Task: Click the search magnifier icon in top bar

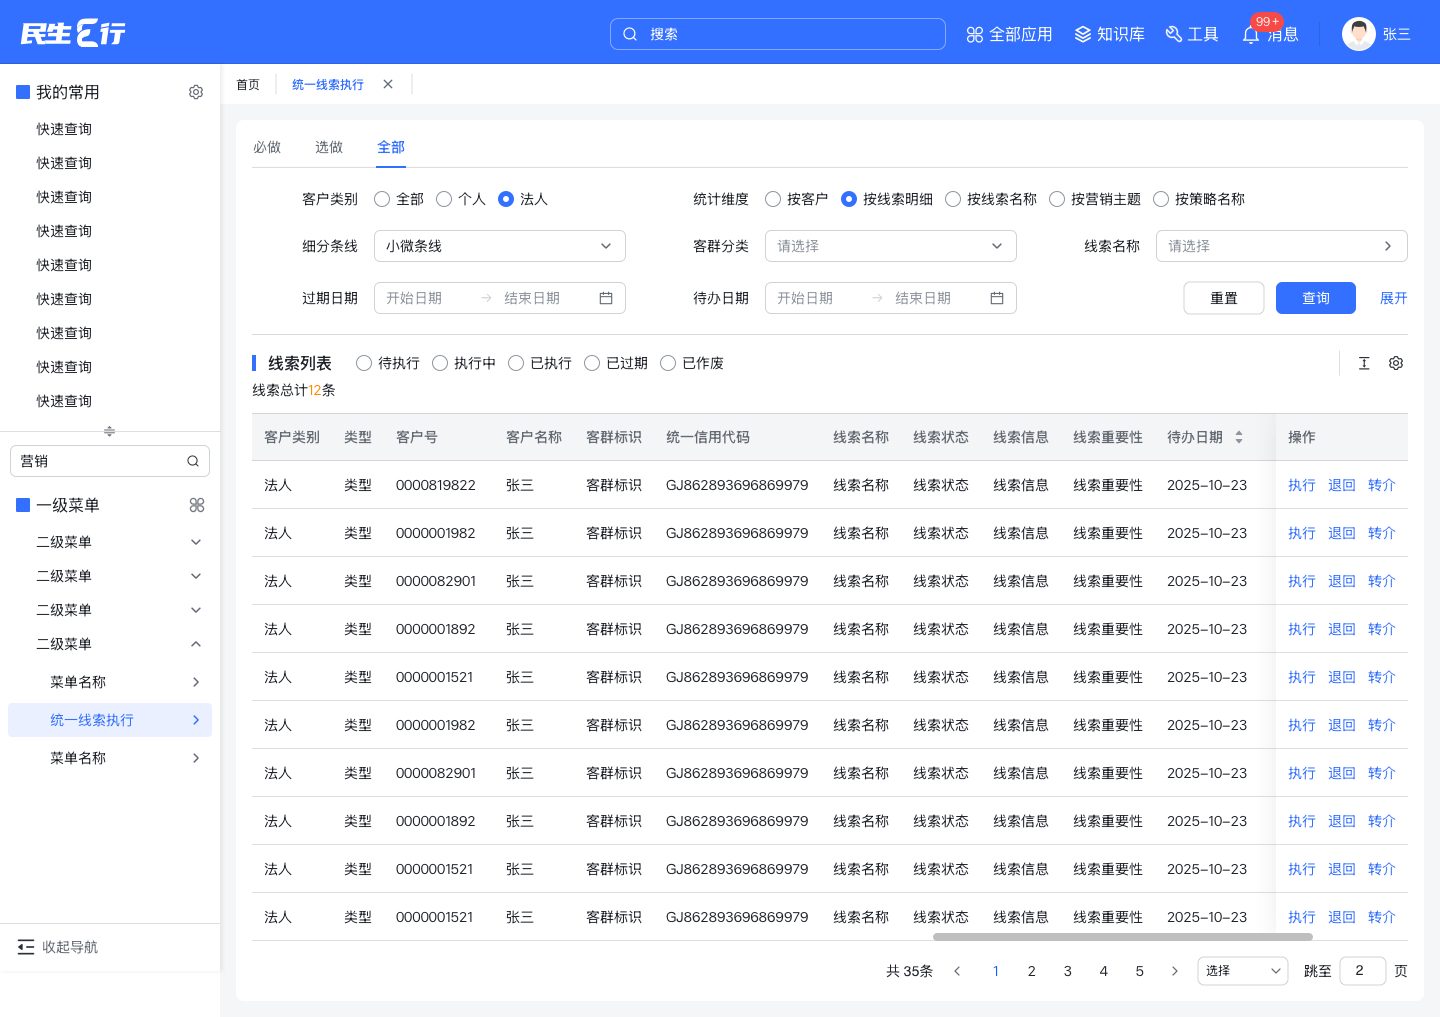Action: click(x=630, y=34)
